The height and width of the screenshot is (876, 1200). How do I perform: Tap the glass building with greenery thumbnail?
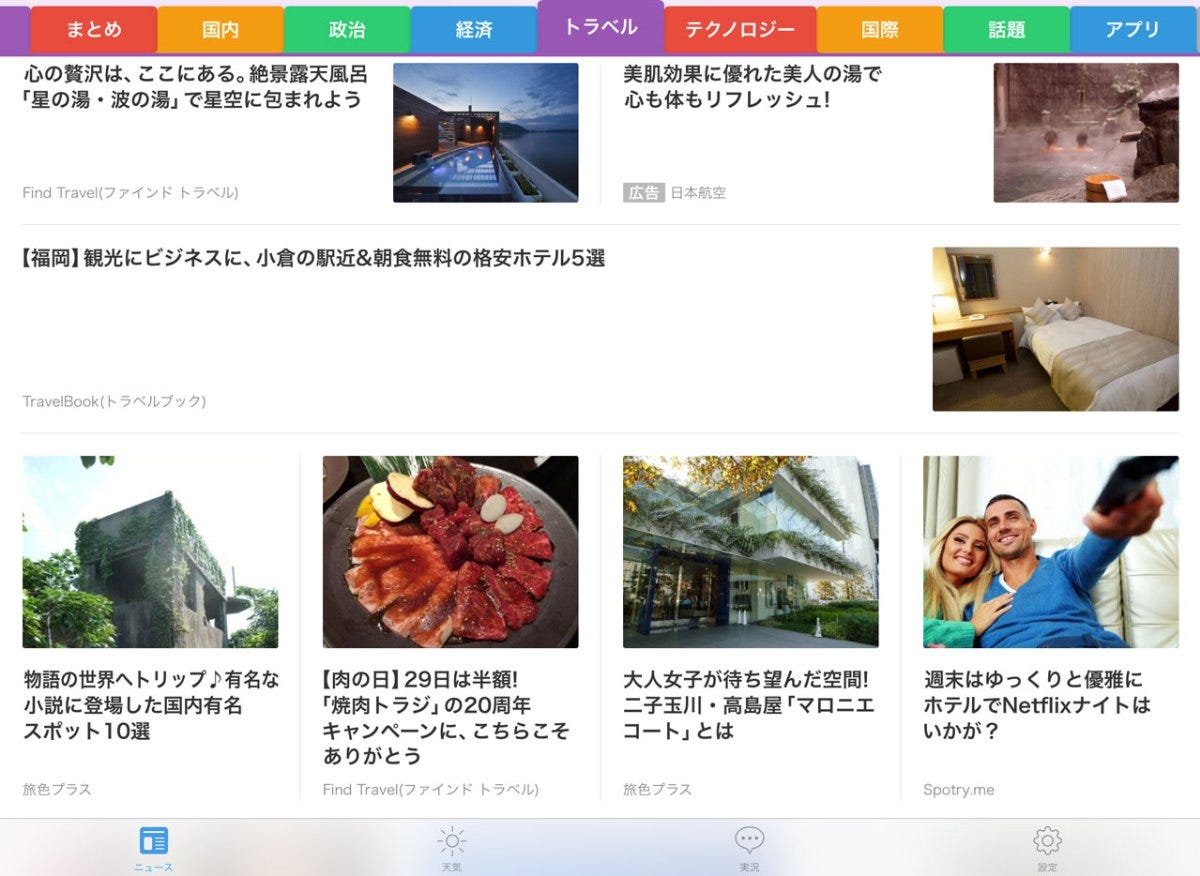[751, 552]
